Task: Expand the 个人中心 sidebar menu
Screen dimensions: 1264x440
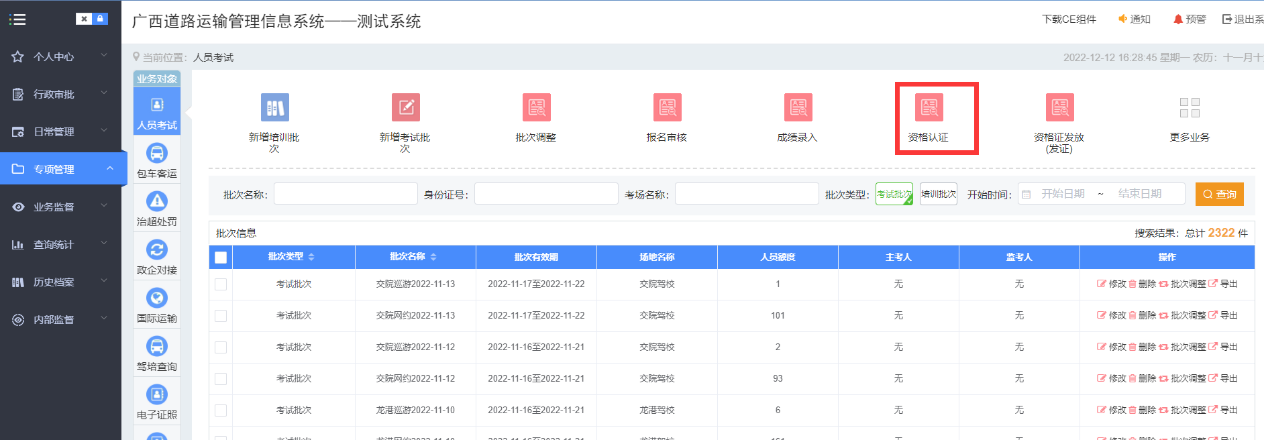Action: 60,57
